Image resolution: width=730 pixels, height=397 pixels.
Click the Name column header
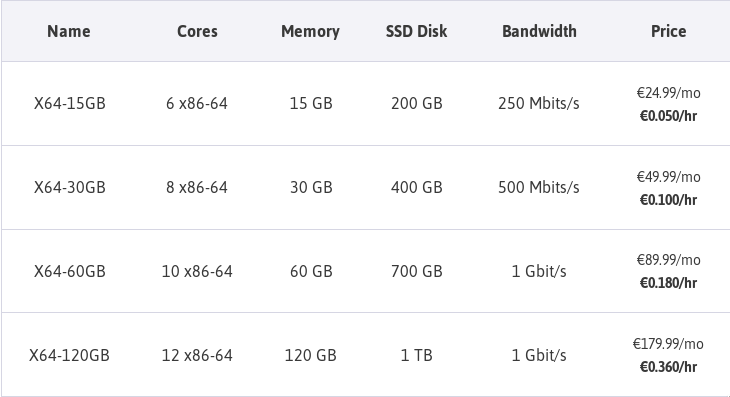click(x=69, y=31)
